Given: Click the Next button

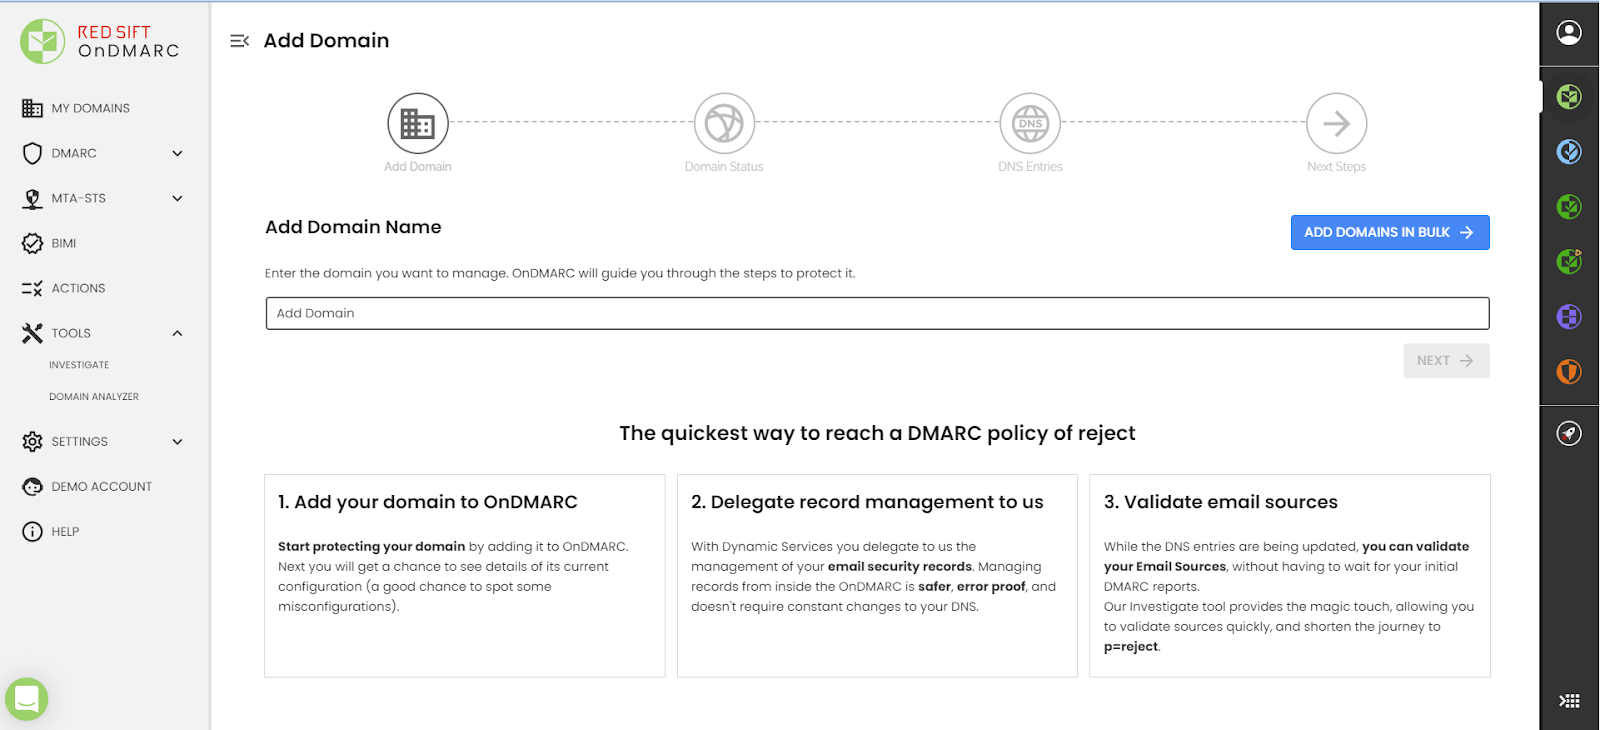Looking at the screenshot, I should pyautogui.click(x=1446, y=361).
